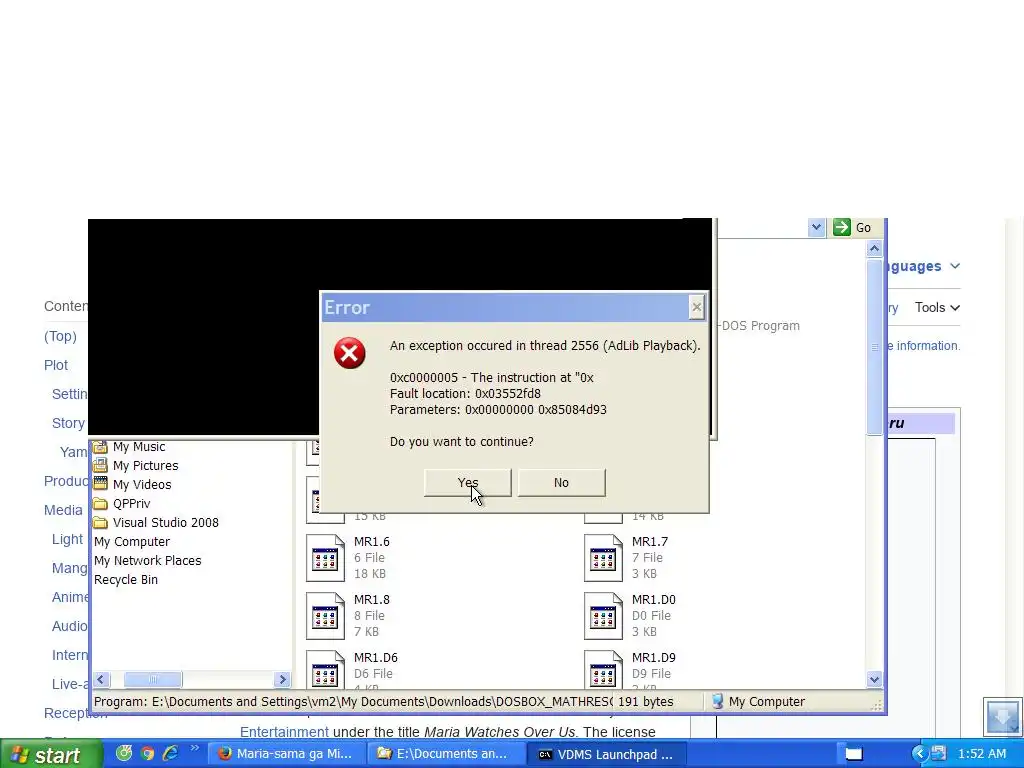Image resolution: width=1024 pixels, height=768 pixels.
Task: Click the red error icon in the dialog
Action: click(x=350, y=353)
